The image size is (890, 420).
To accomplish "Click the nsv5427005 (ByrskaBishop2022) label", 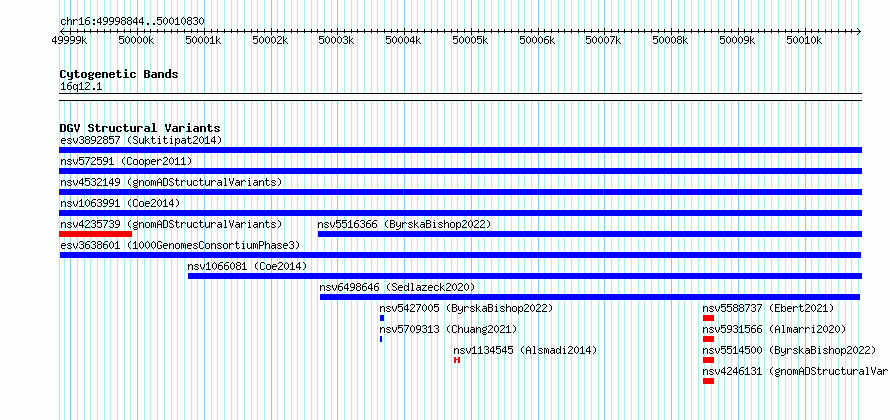I will point(466,308).
